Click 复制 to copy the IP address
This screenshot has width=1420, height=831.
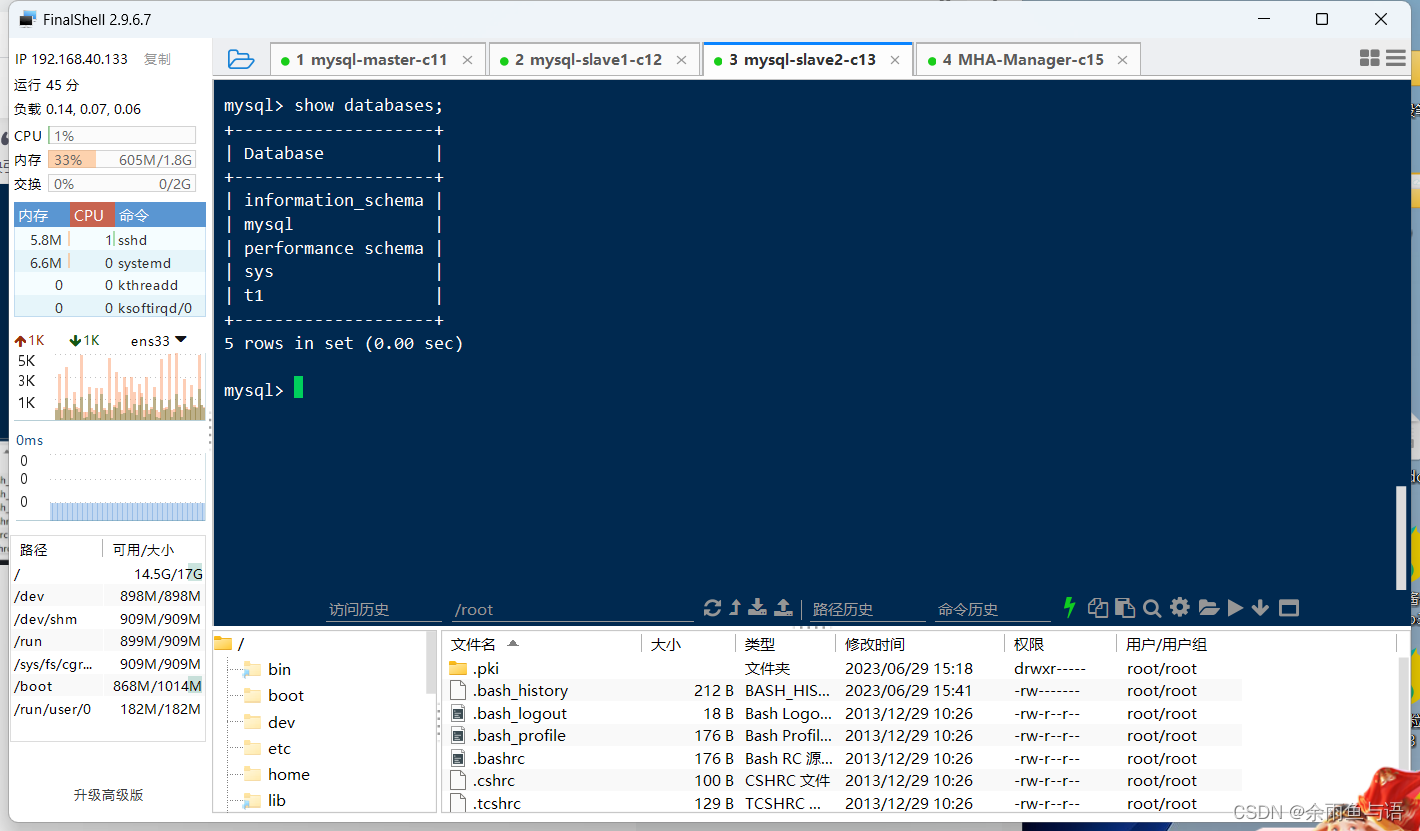pyautogui.click(x=156, y=59)
